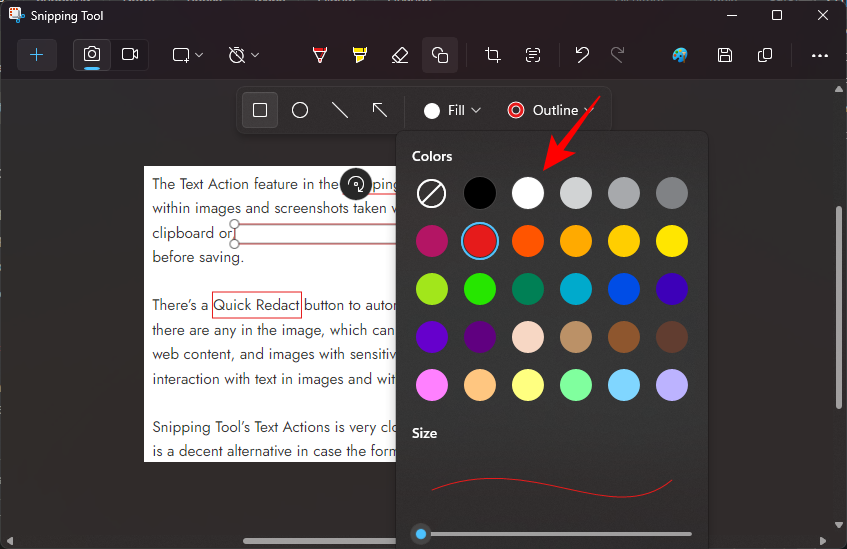
Task: Pick the medium brown swatch
Action: point(624,337)
